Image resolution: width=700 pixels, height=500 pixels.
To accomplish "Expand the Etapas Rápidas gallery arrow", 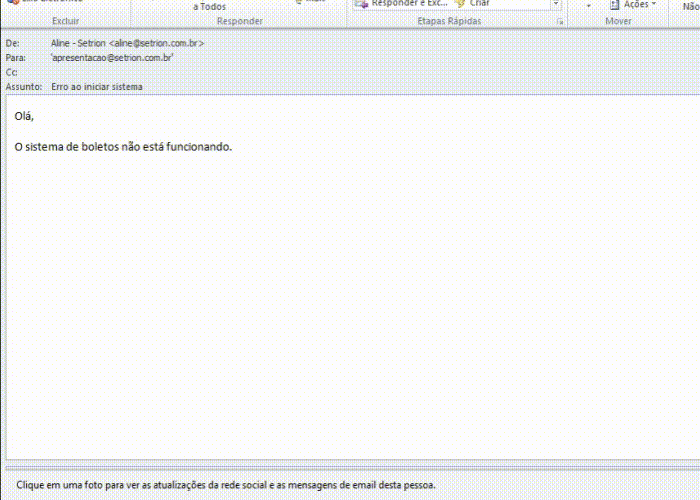I will (556, 4).
